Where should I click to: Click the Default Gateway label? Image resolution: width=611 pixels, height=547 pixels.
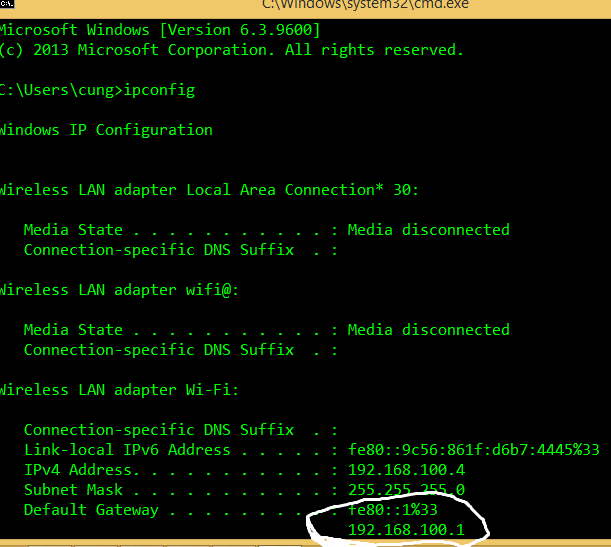point(91,510)
